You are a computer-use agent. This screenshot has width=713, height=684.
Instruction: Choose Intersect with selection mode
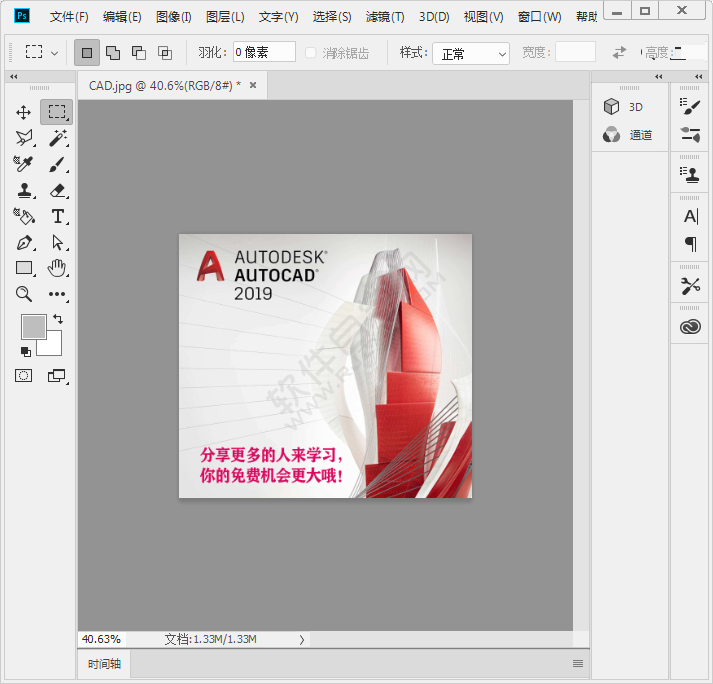click(165, 53)
